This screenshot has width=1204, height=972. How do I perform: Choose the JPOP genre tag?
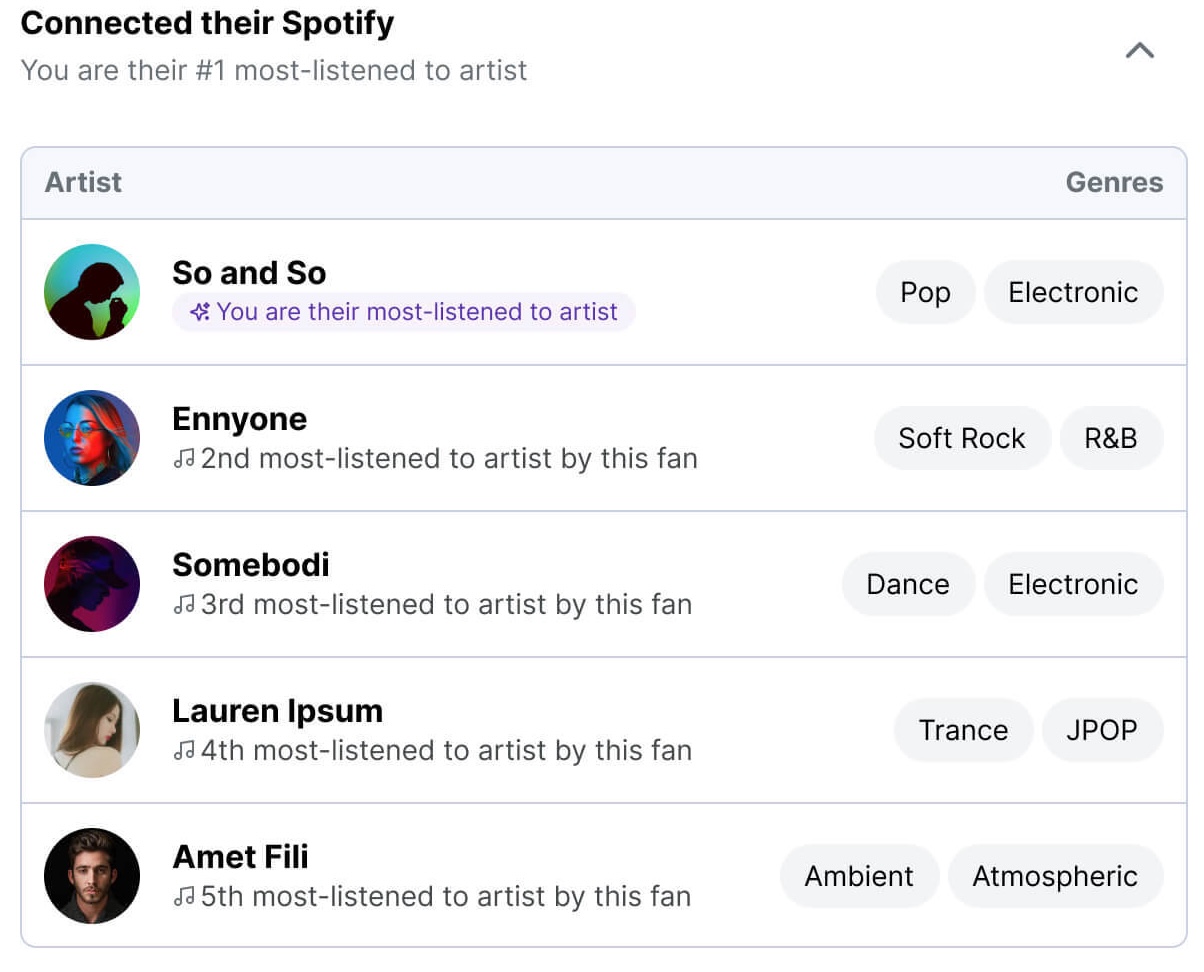point(1102,730)
